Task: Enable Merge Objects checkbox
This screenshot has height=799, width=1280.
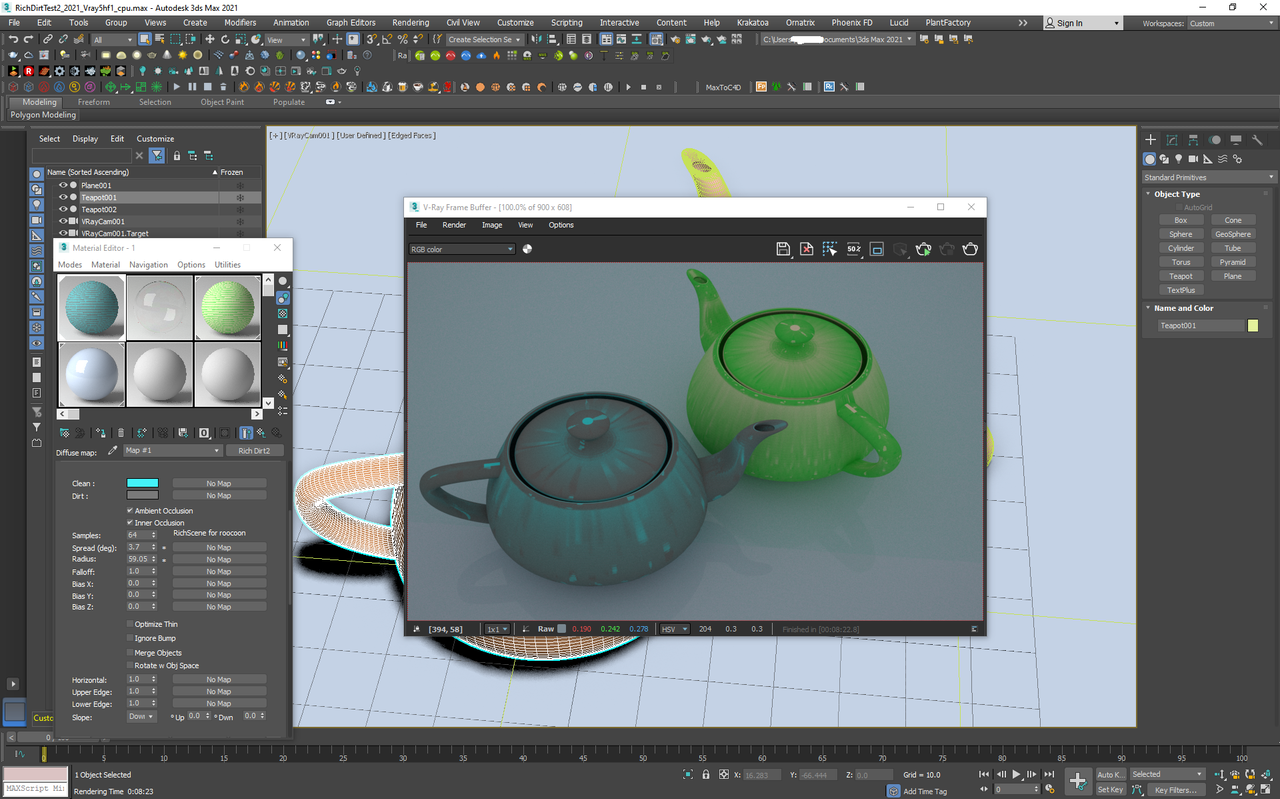Action: [130, 653]
